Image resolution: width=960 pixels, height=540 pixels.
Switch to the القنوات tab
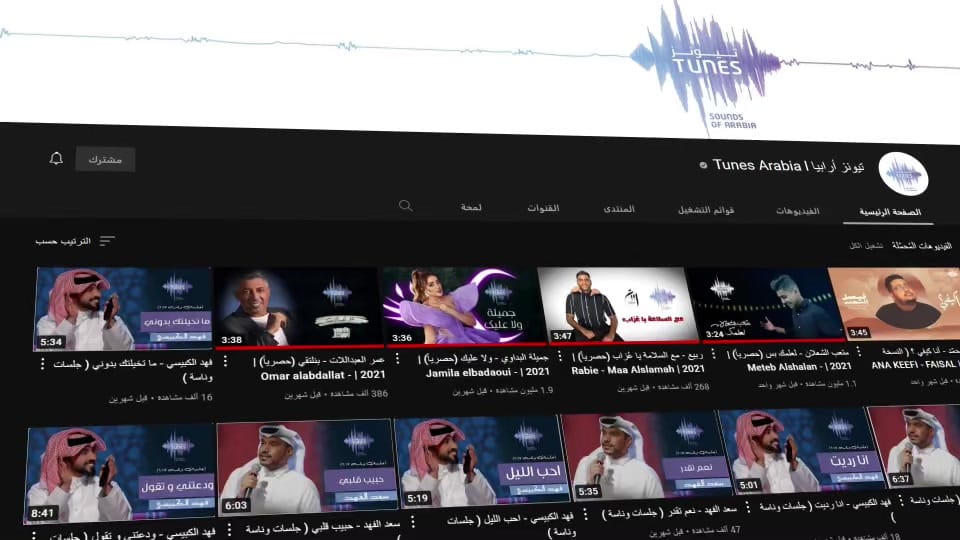(x=543, y=208)
